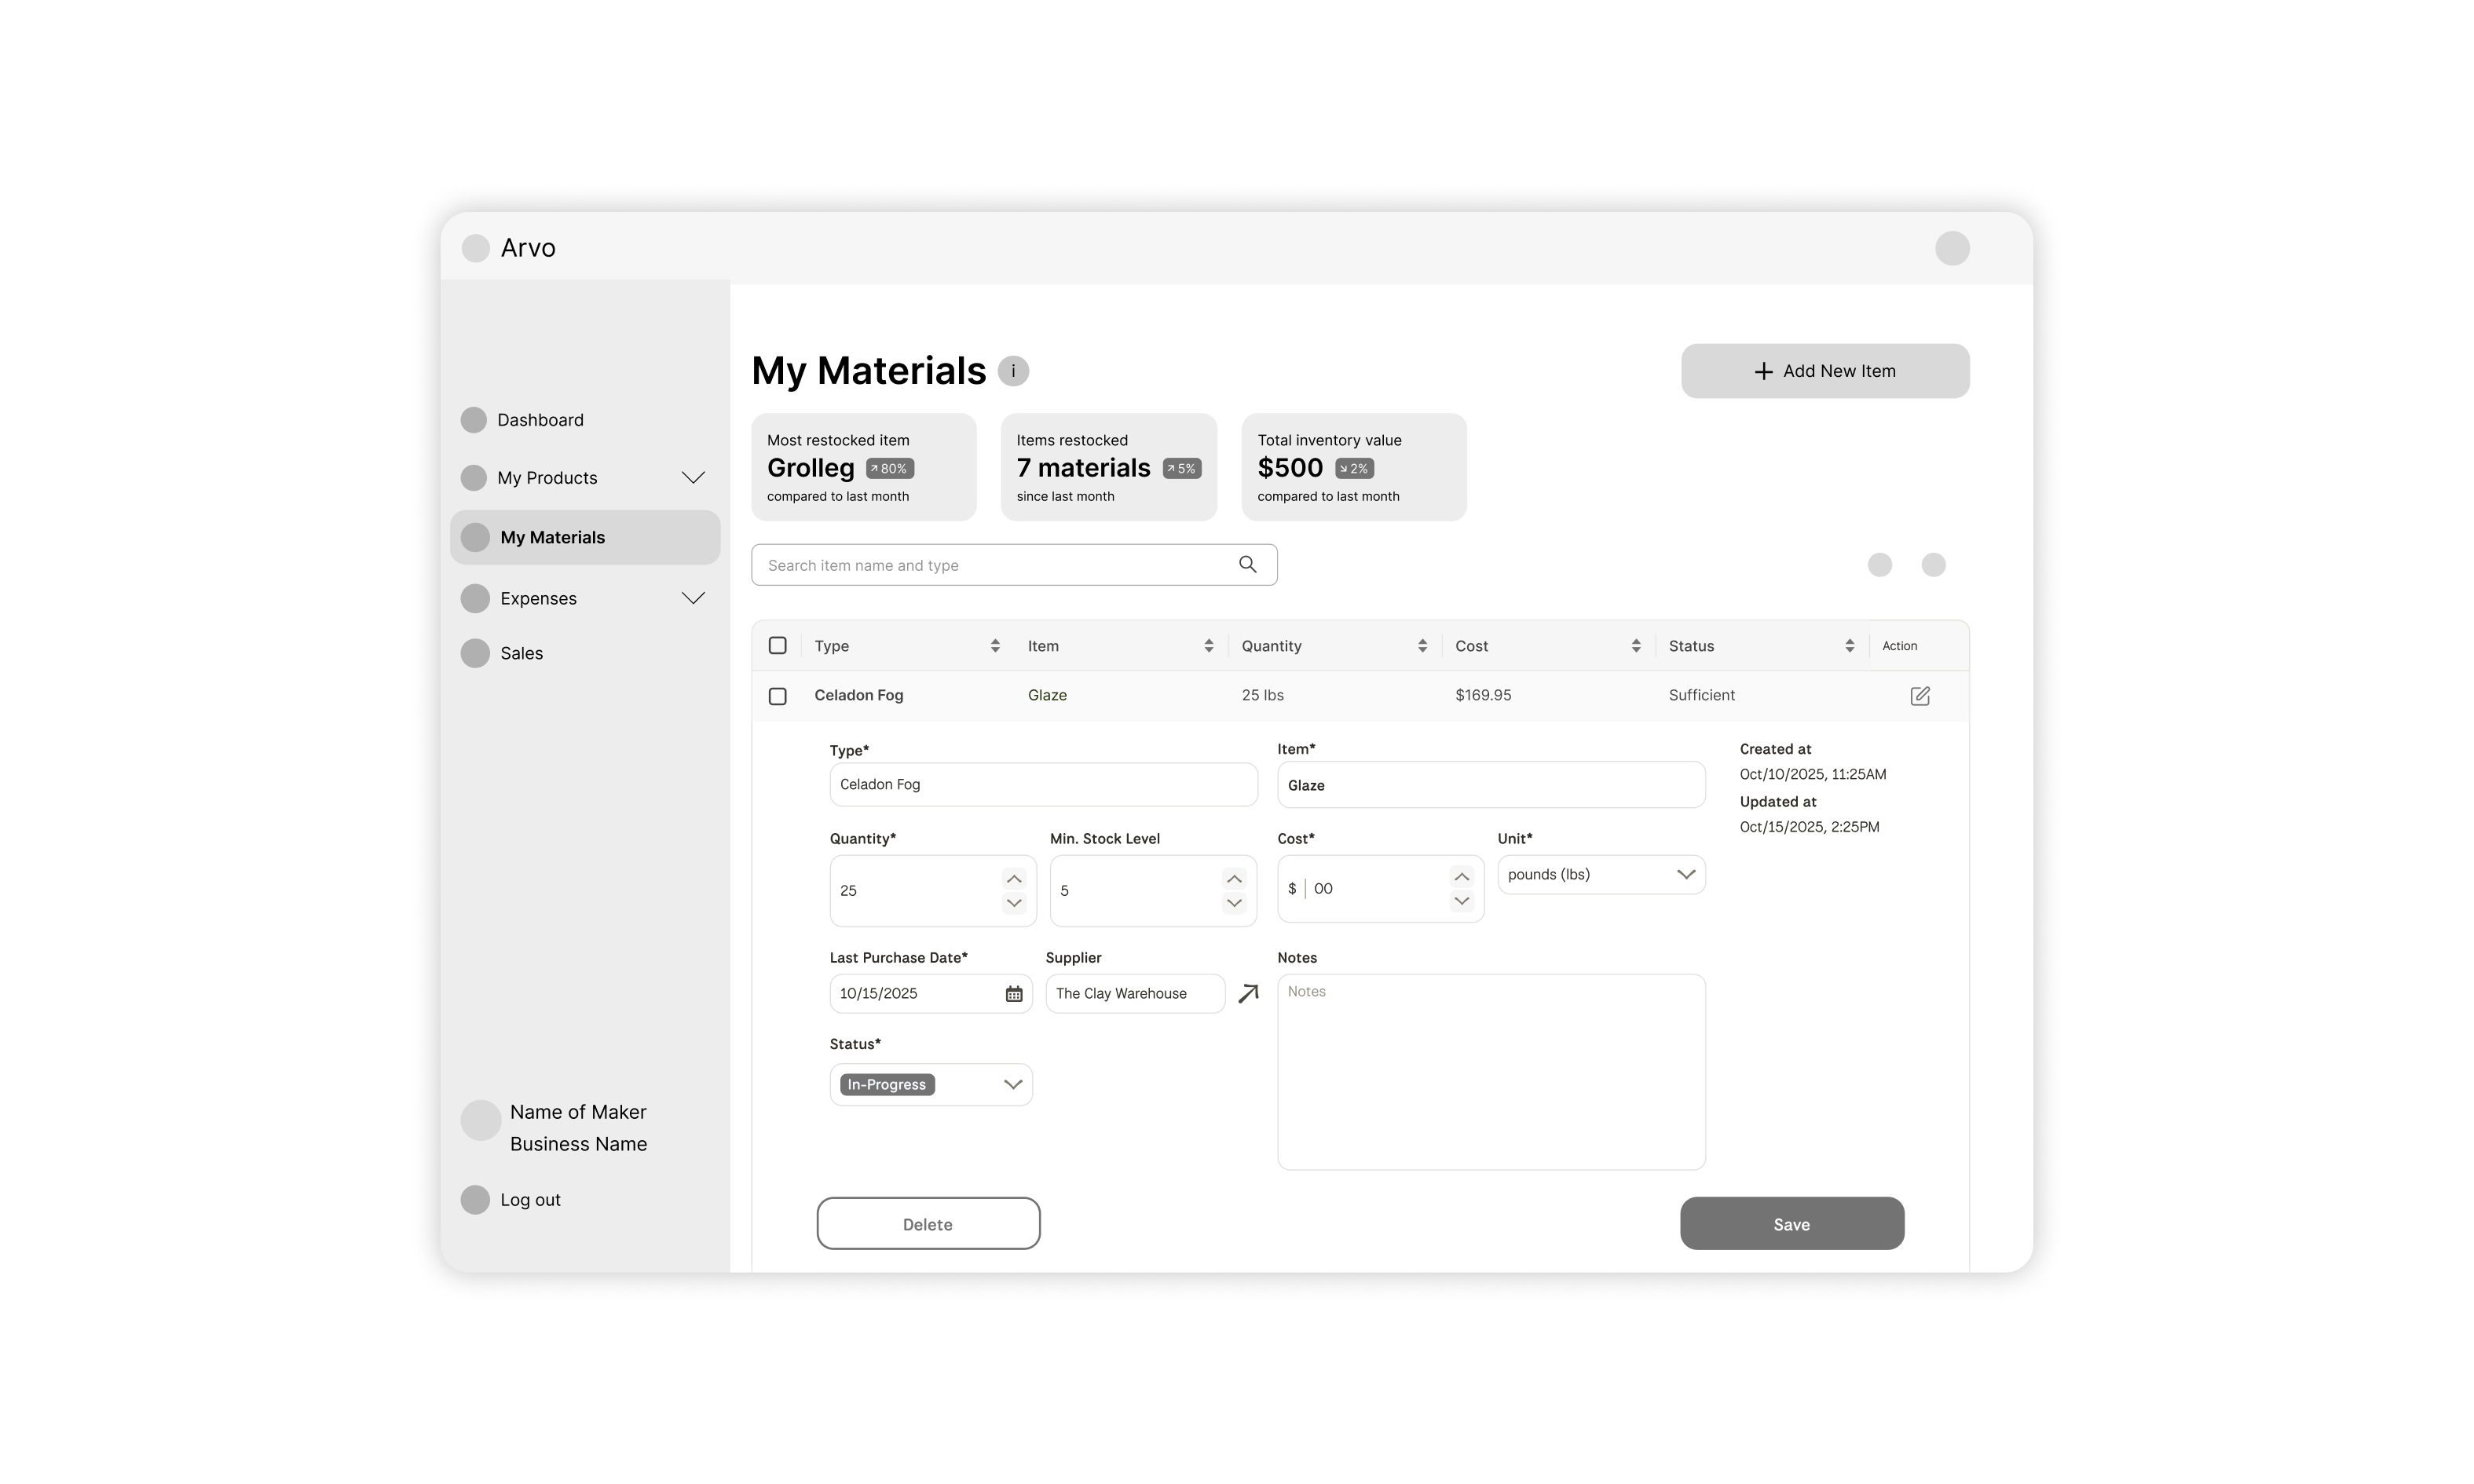The width and height of the screenshot is (2474, 1484).
Task: Switch to the My Materials sidebar entry
Action: click(552, 537)
